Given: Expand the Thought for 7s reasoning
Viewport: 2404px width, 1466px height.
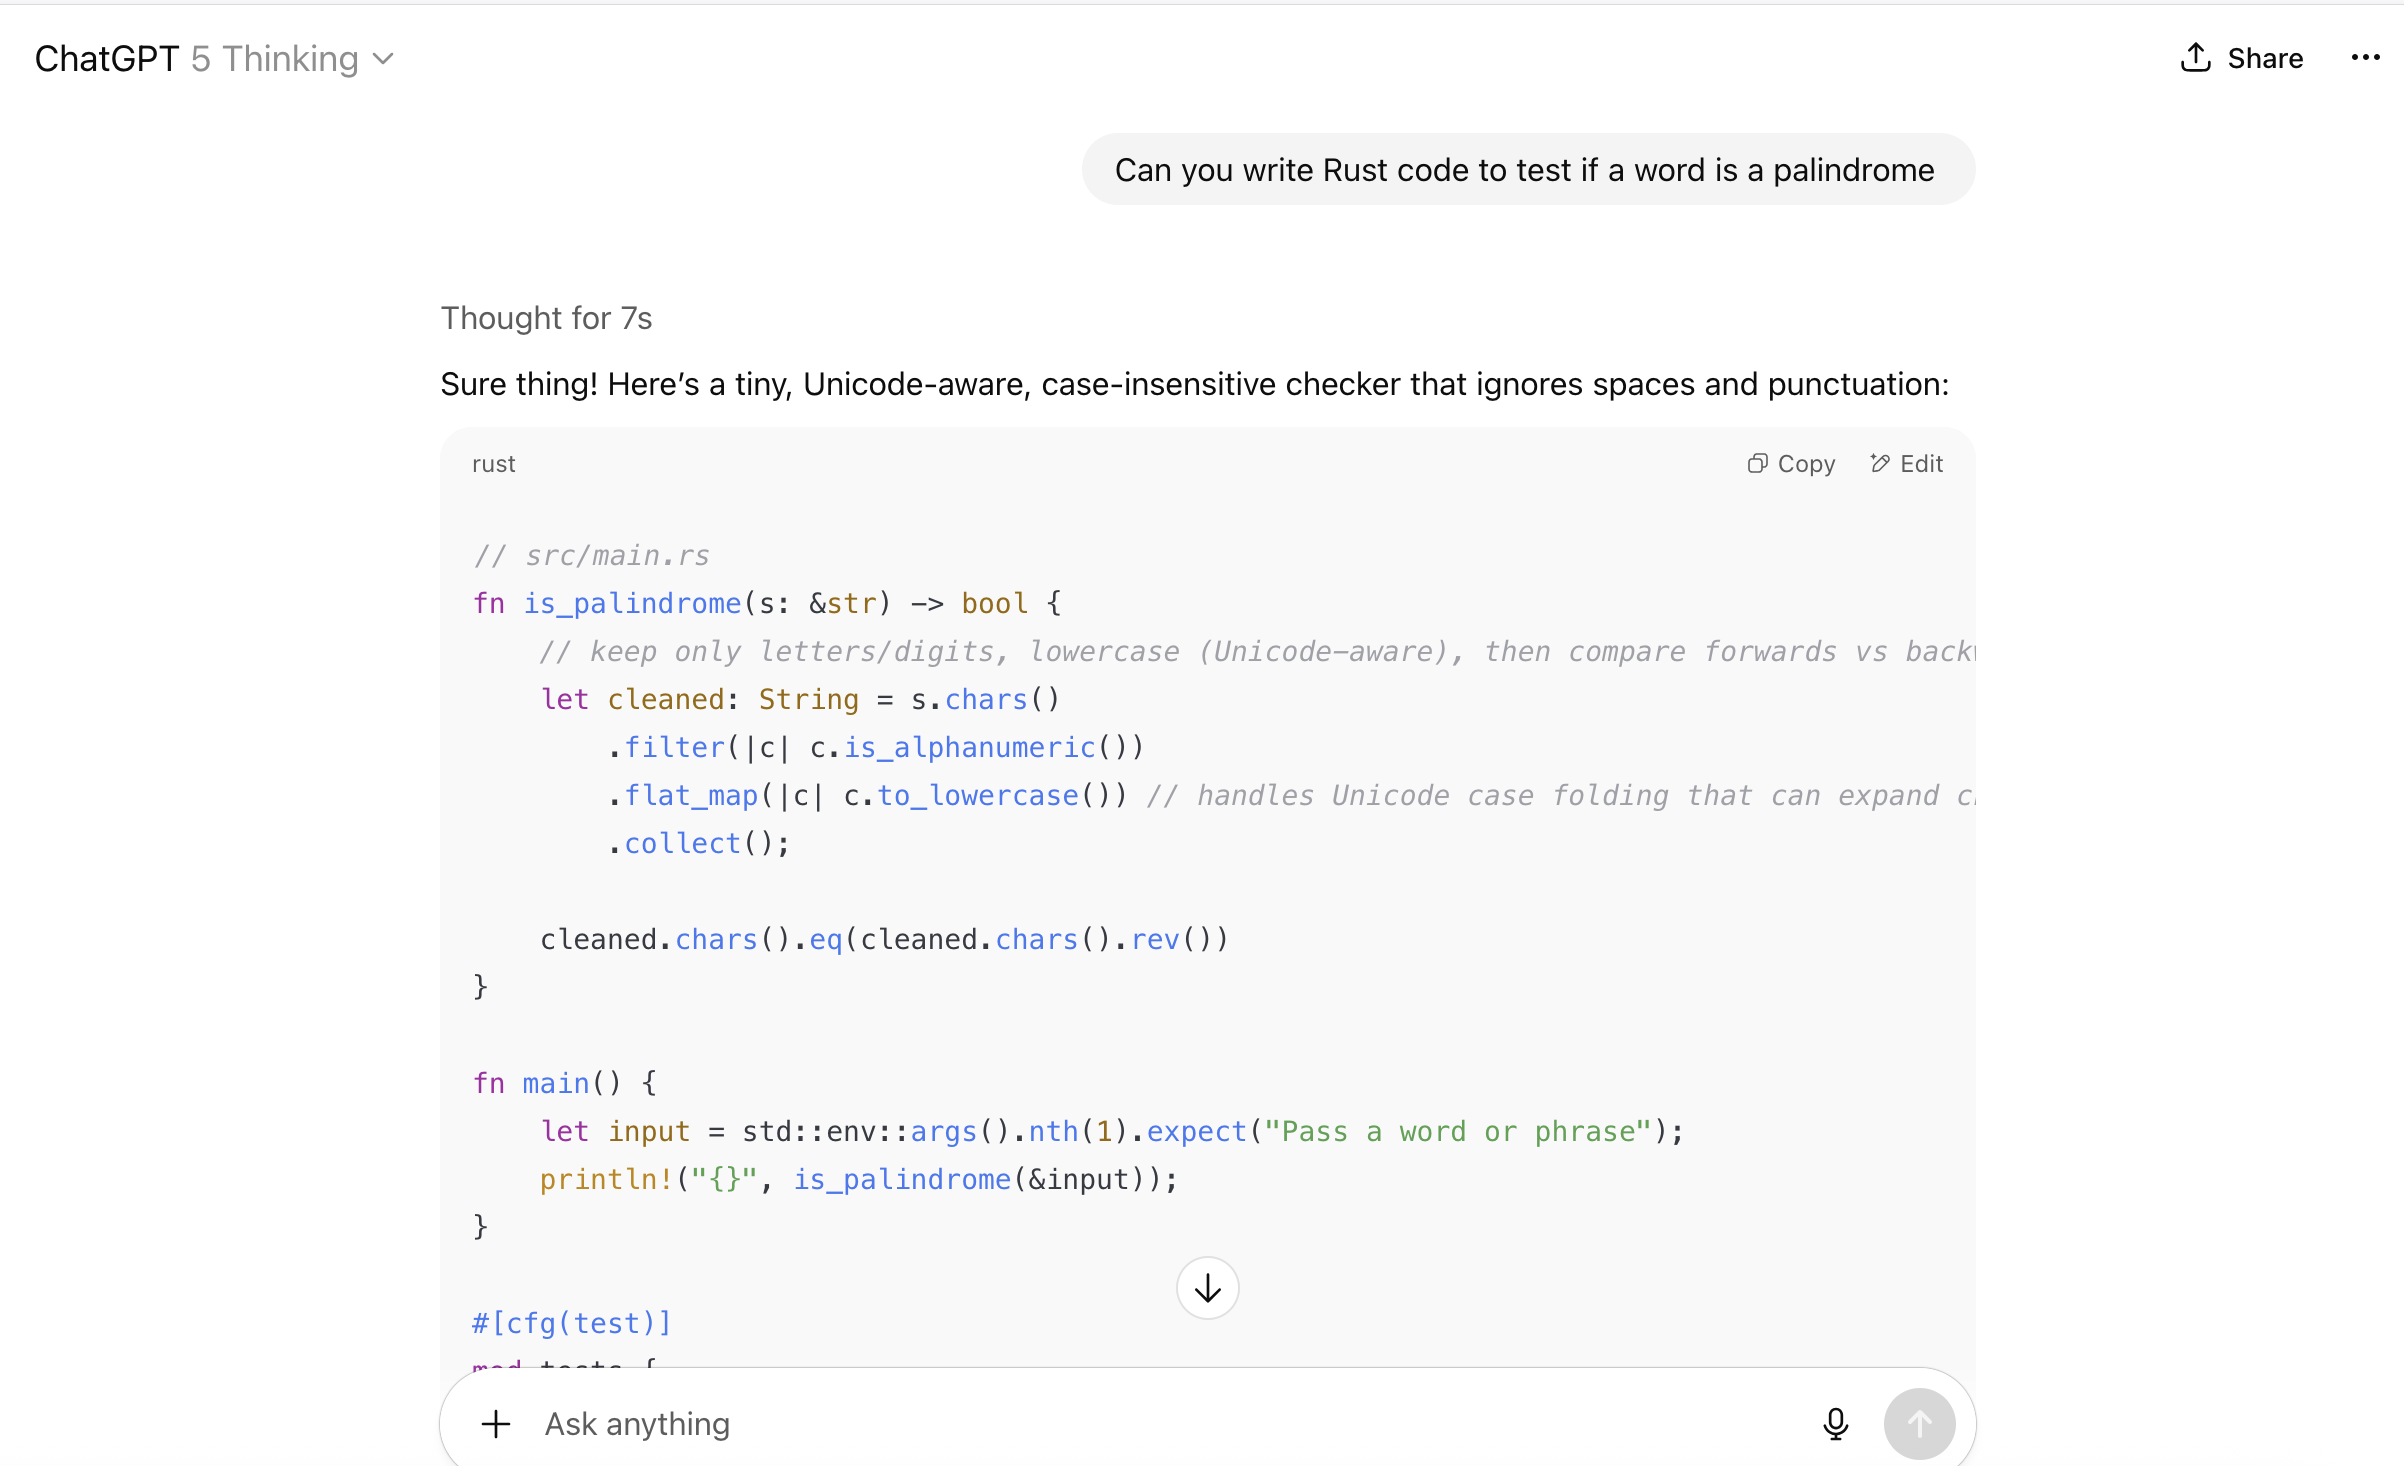Looking at the screenshot, I should click(x=546, y=318).
